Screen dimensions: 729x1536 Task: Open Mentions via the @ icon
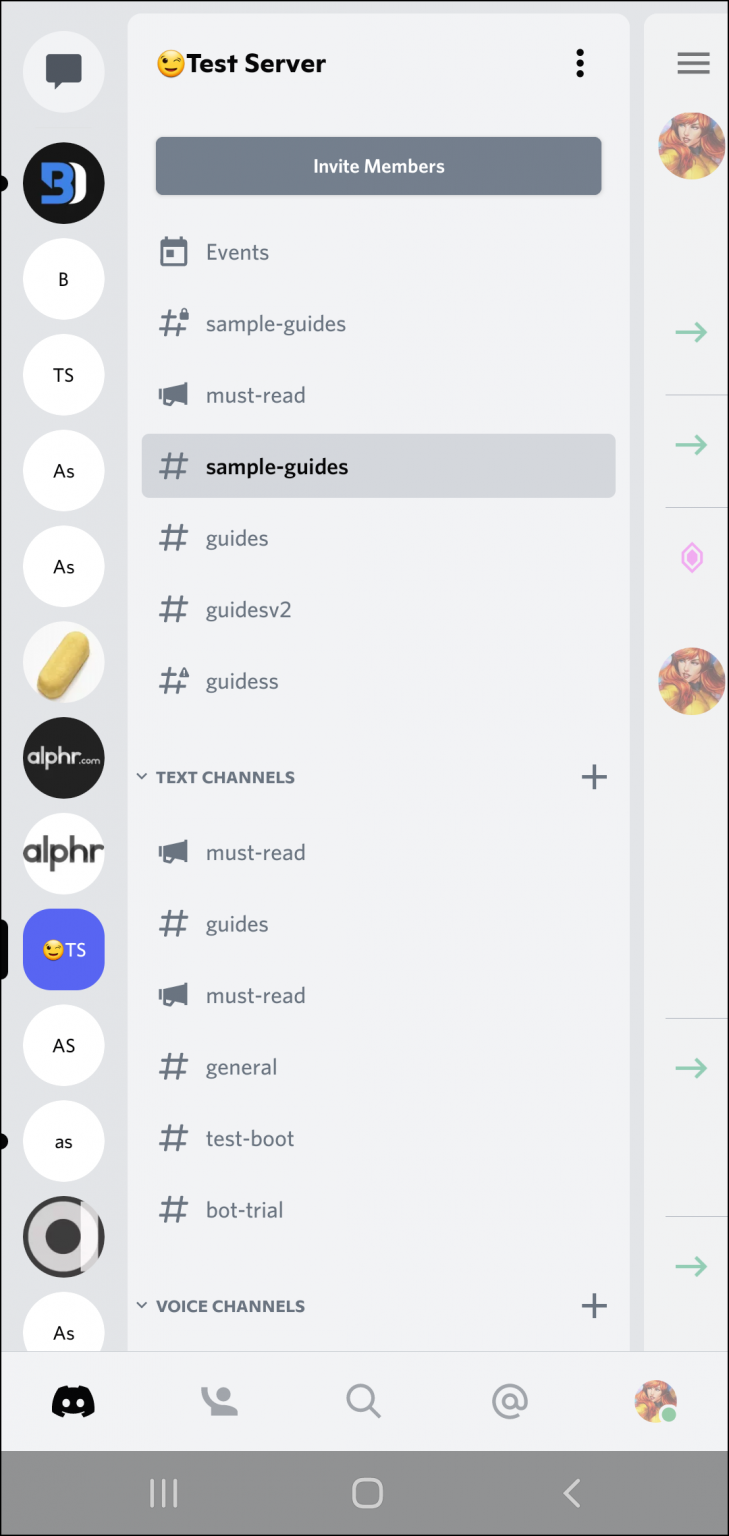coord(510,1401)
